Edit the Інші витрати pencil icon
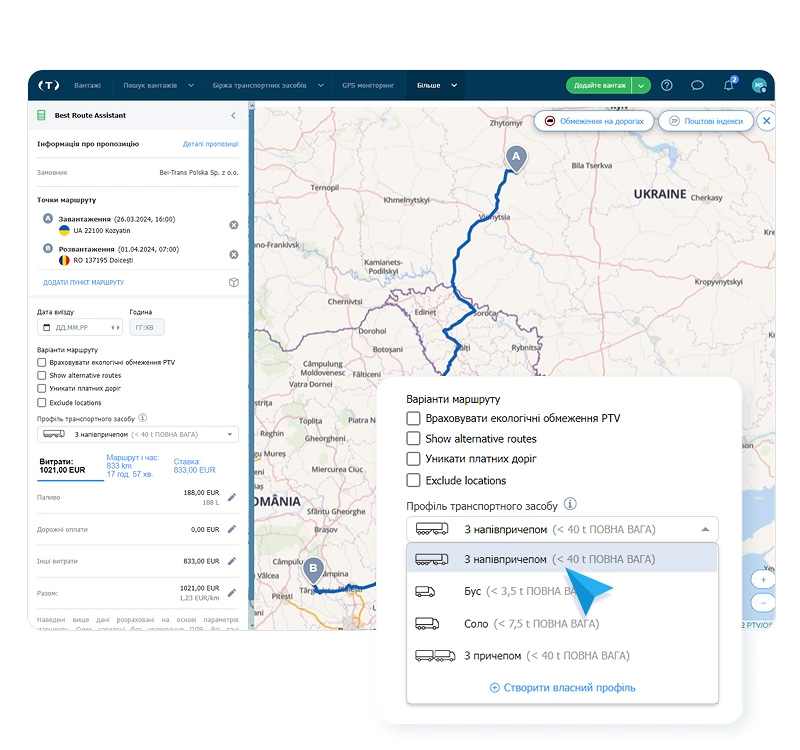This screenshot has width=800, height=750. [232, 561]
